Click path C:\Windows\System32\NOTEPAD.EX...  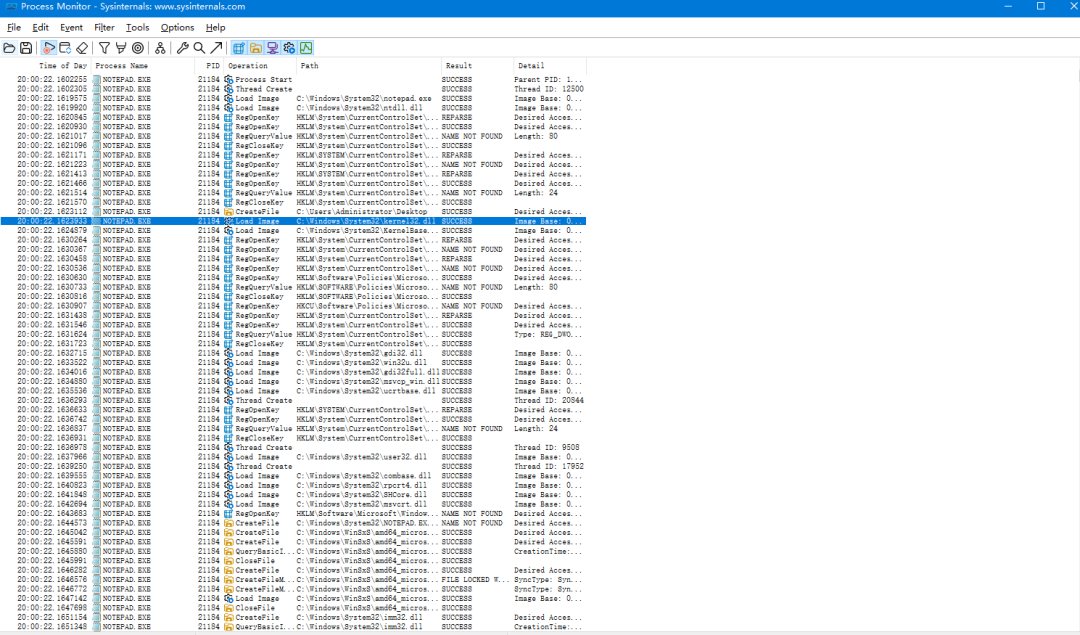click(x=367, y=523)
